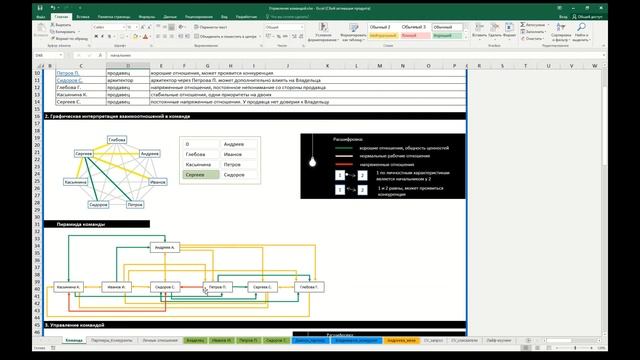Apply percent number style
Screen dimensions: 640x360
coord(278,36)
